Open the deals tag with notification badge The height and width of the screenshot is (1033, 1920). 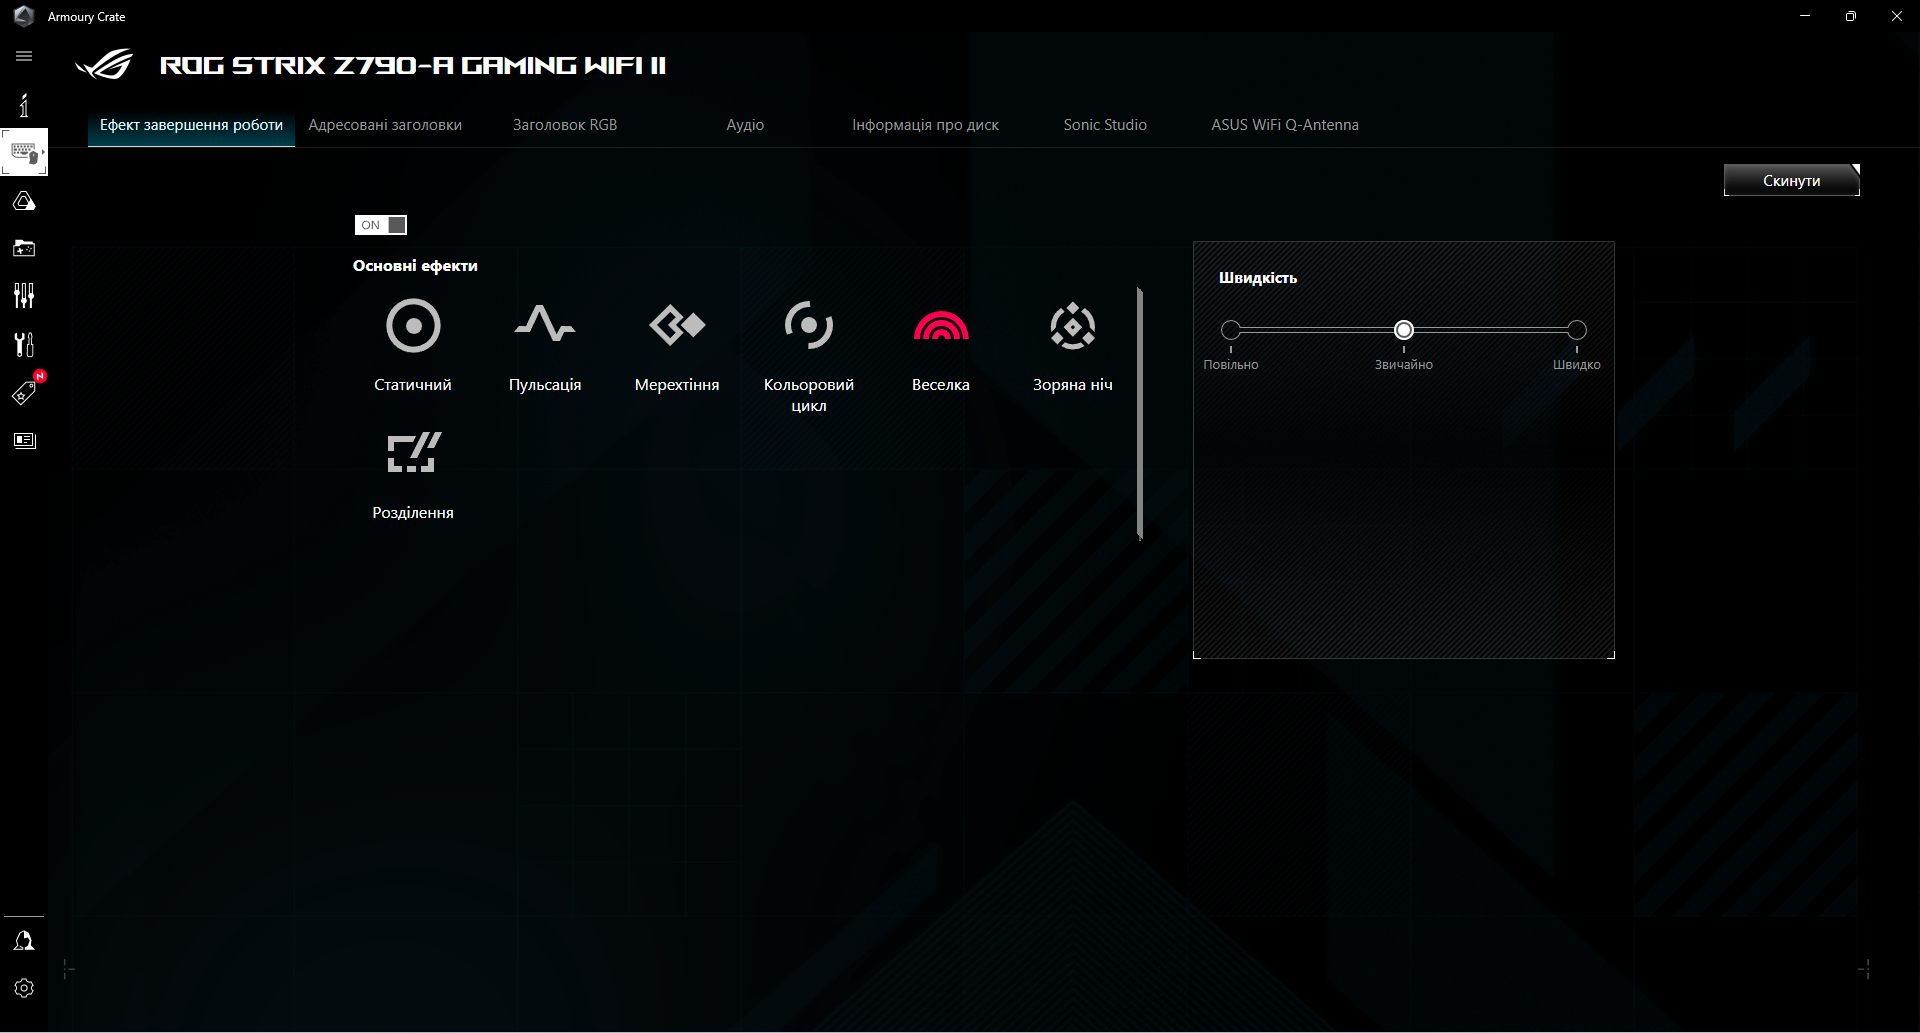pos(24,392)
